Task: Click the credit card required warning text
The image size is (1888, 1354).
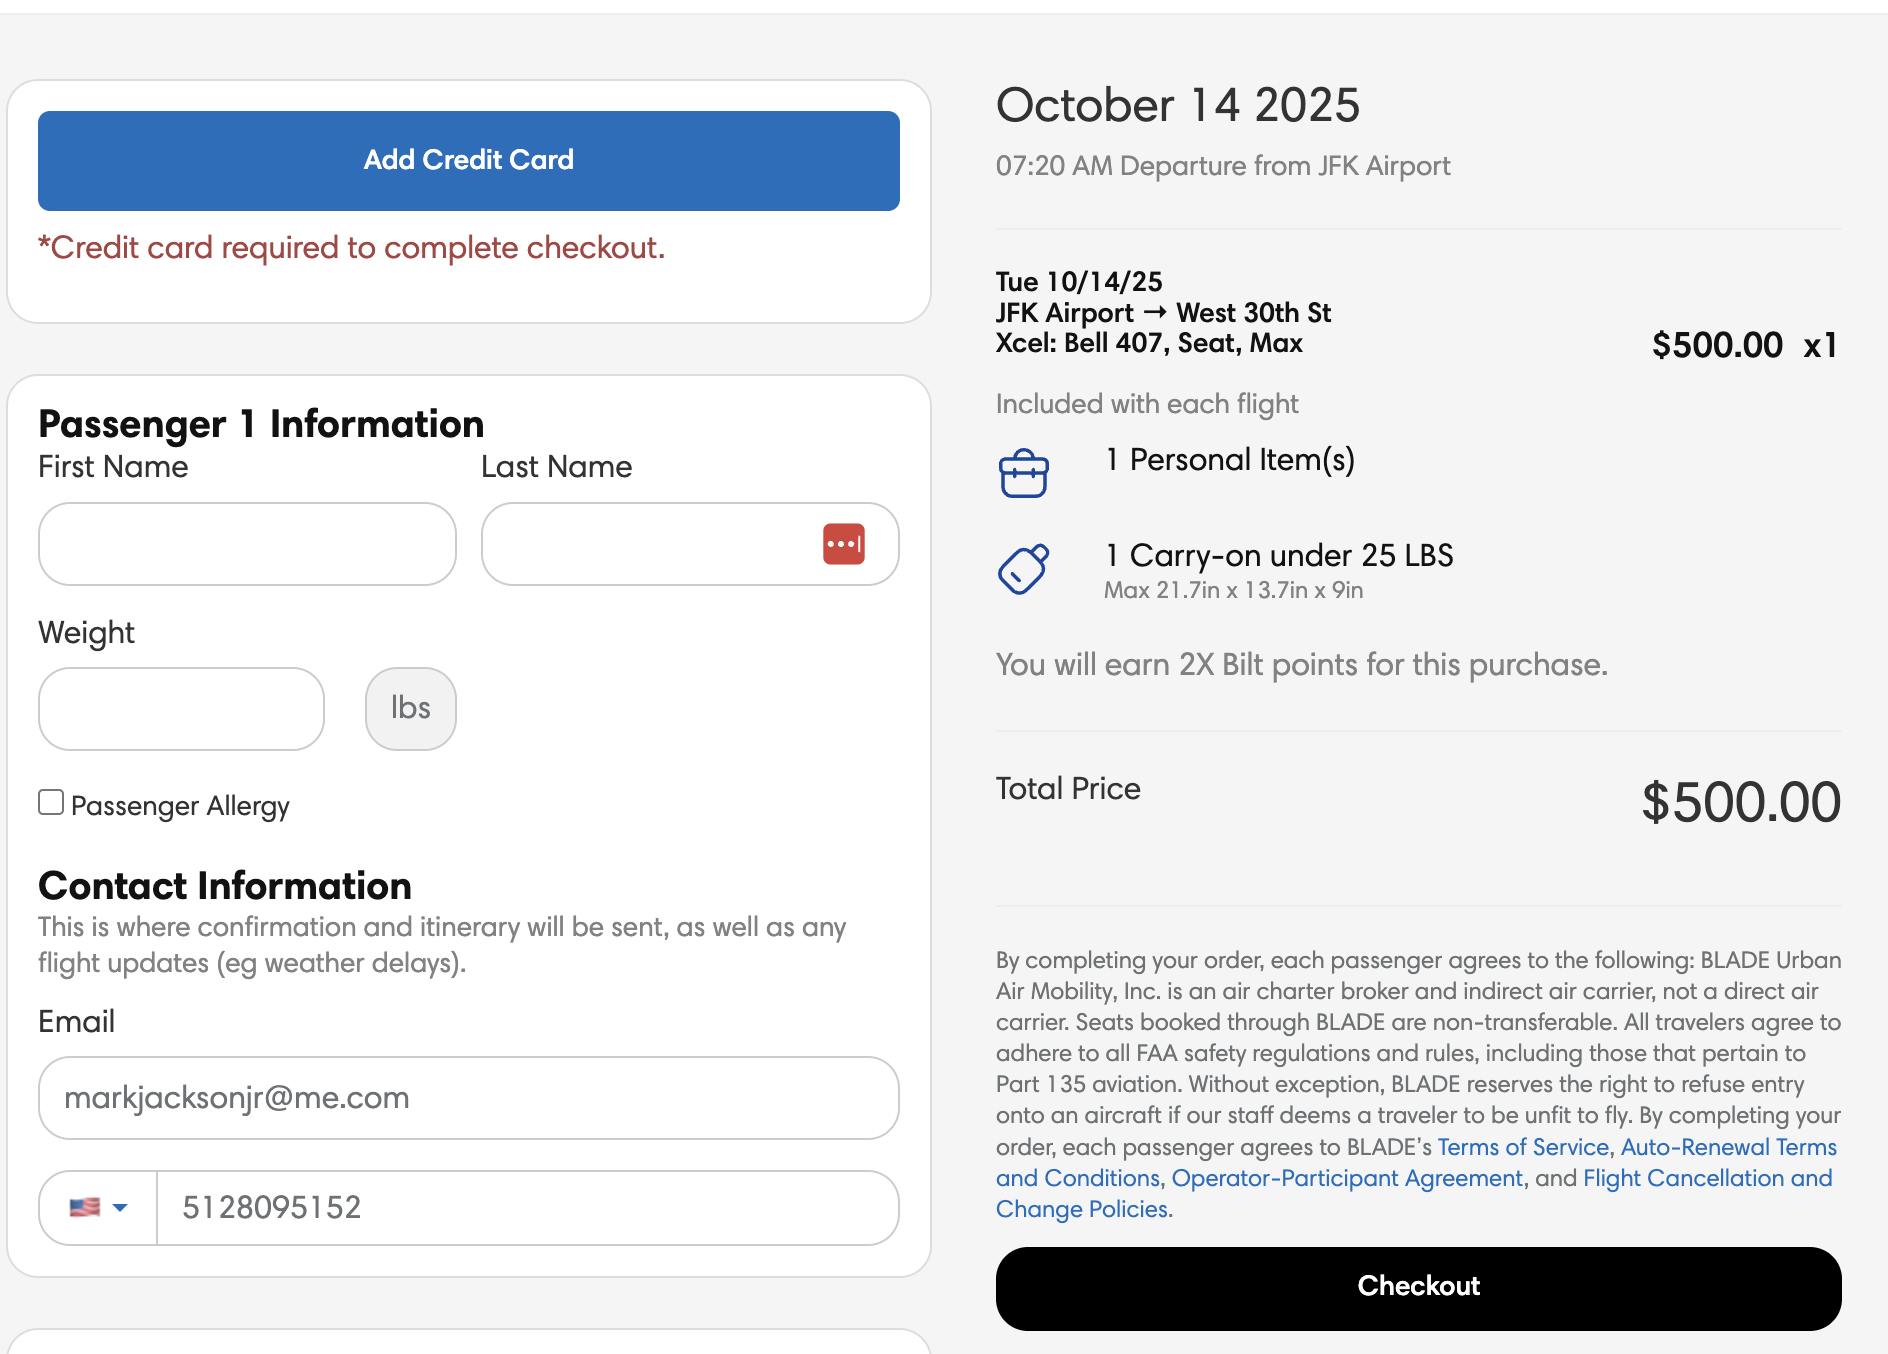Action: click(351, 247)
